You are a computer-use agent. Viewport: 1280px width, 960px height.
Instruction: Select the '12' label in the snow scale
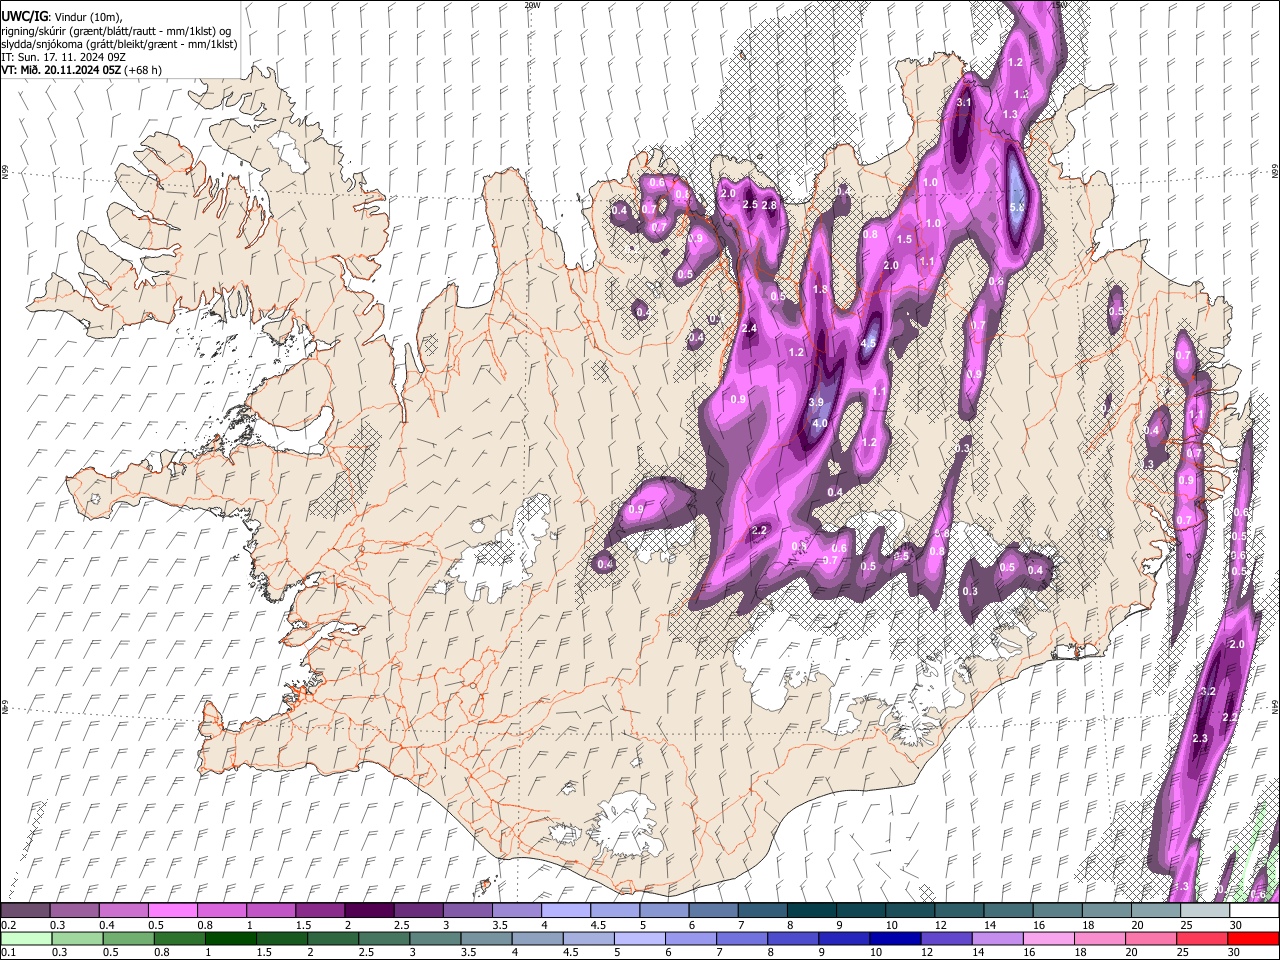click(939, 925)
